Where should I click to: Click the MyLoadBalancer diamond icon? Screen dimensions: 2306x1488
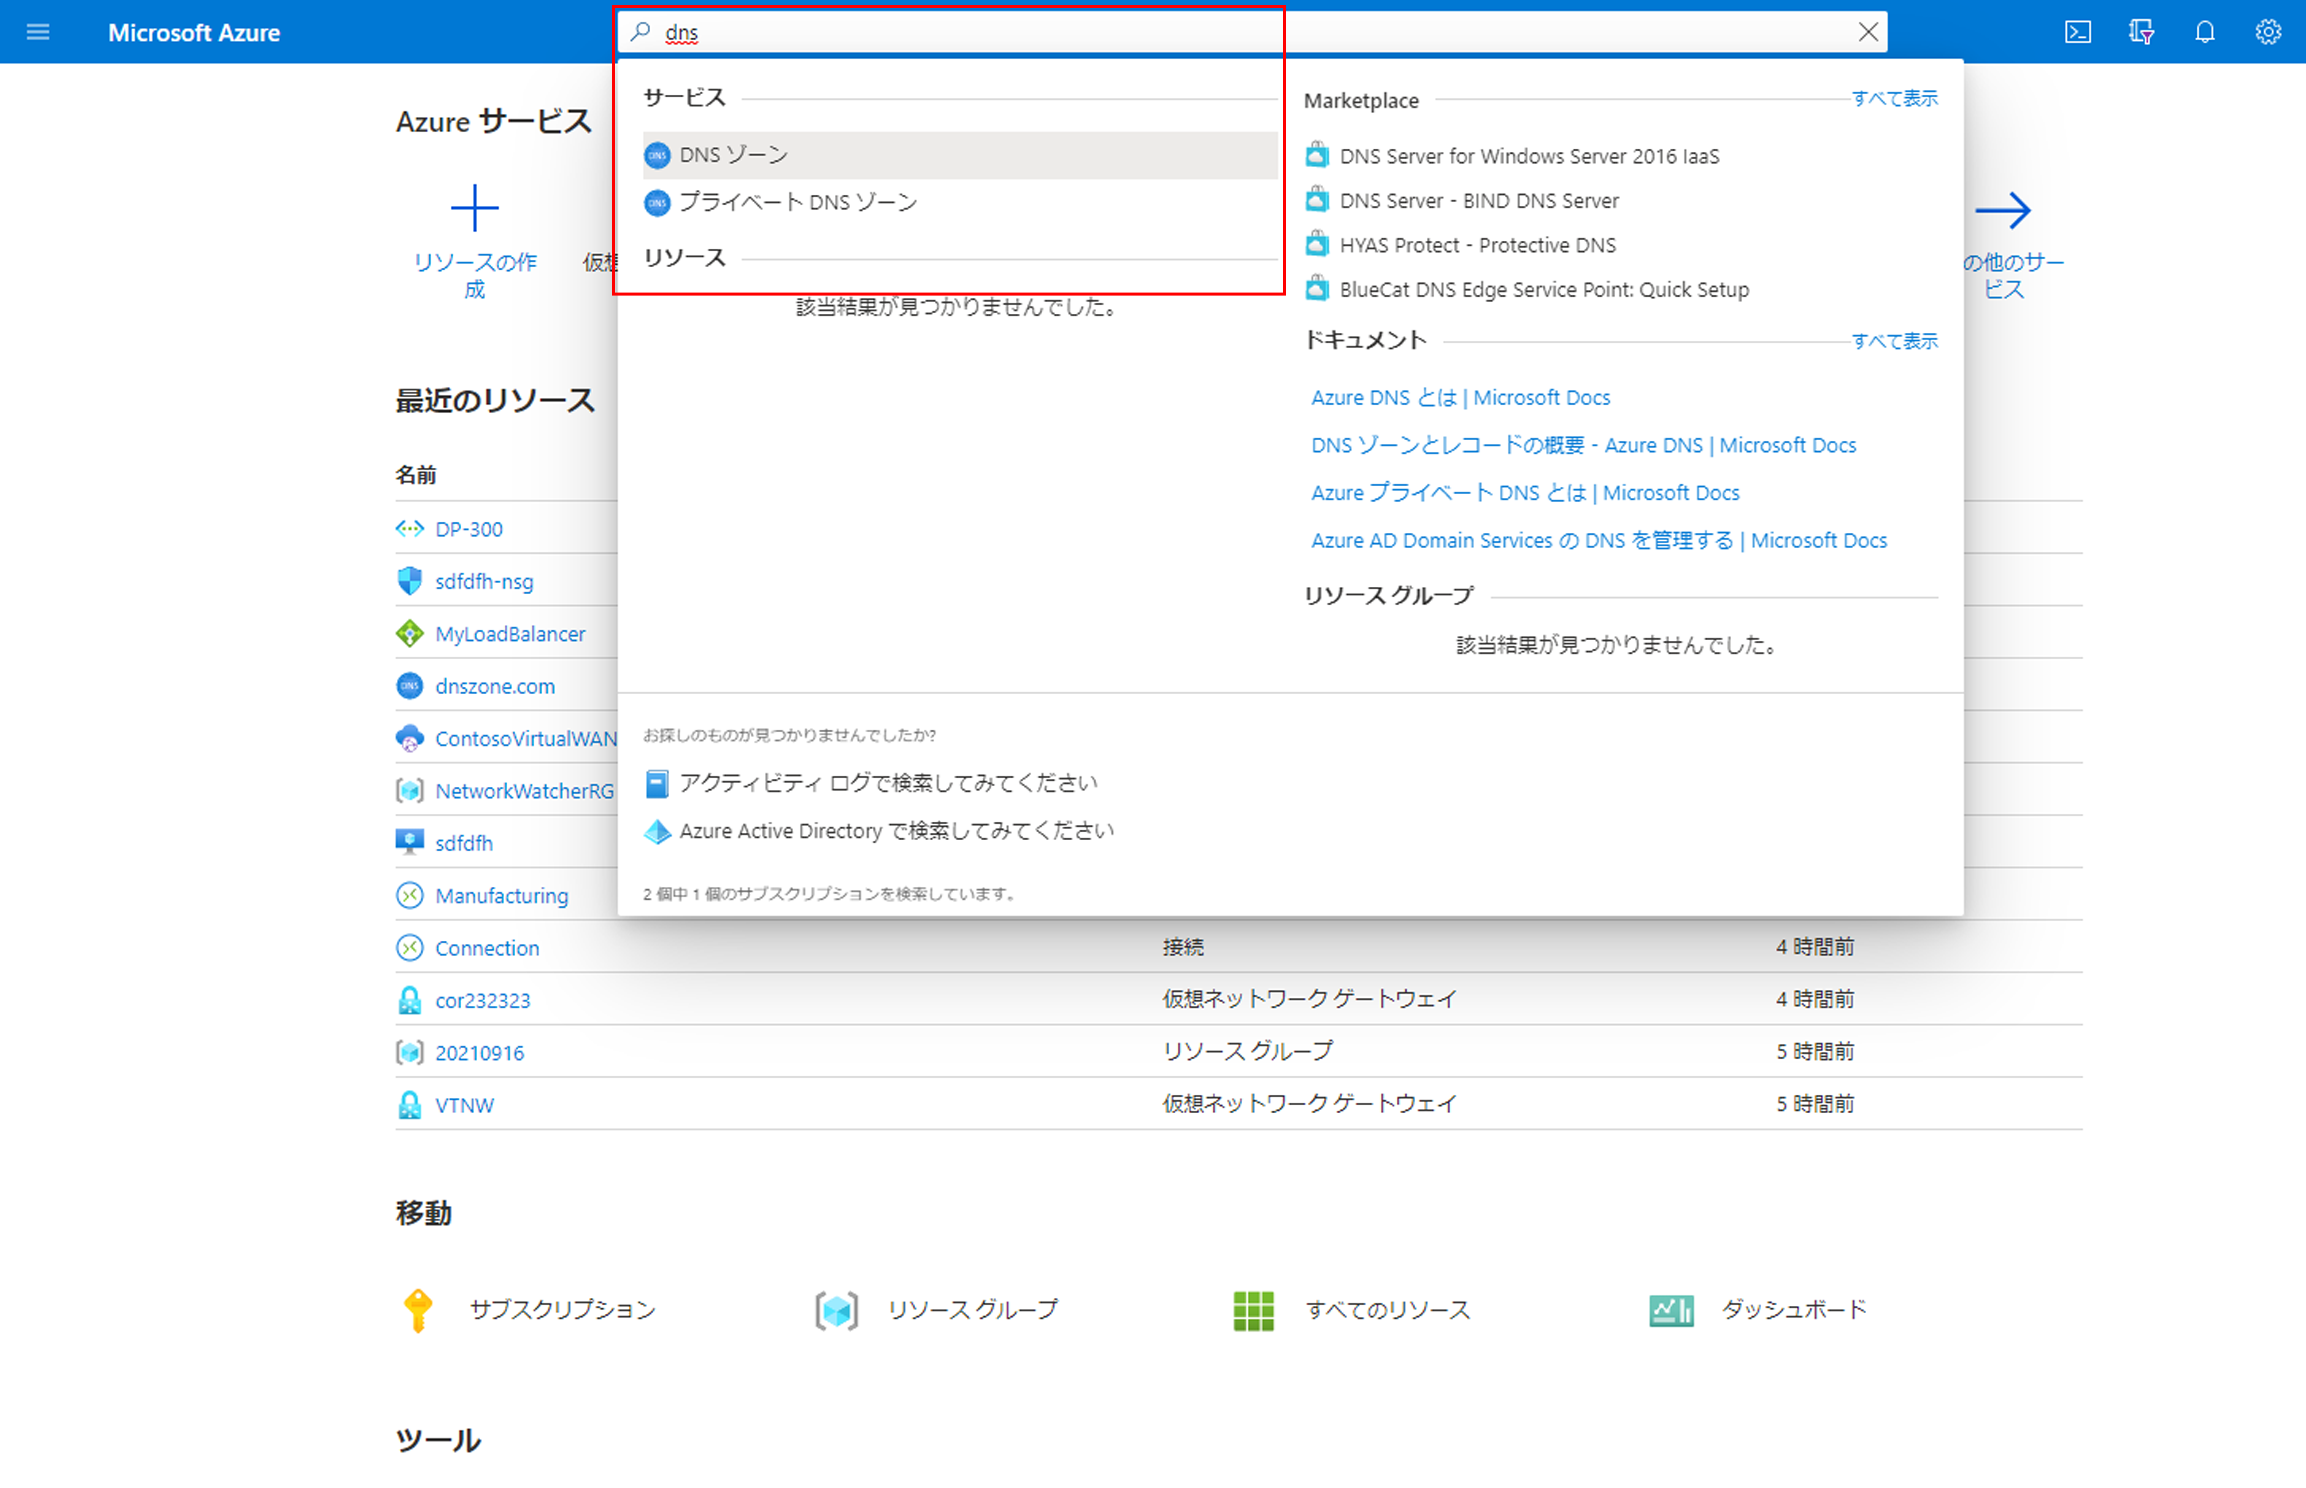(x=410, y=634)
